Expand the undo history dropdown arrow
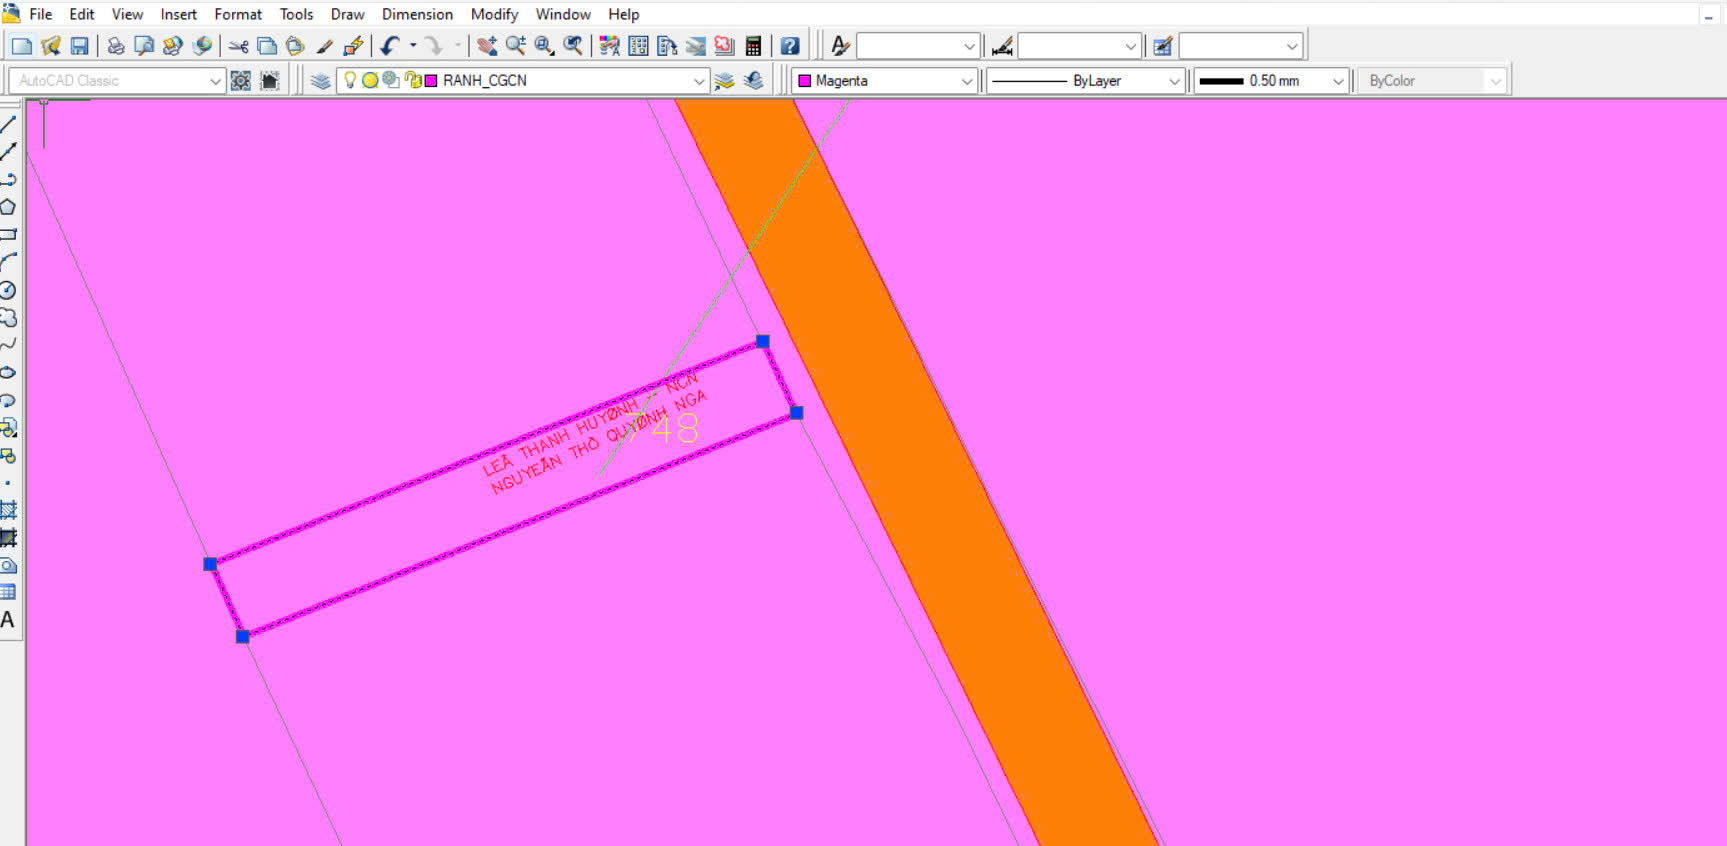Screen dimensions: 1727x846 click(413, 46)
